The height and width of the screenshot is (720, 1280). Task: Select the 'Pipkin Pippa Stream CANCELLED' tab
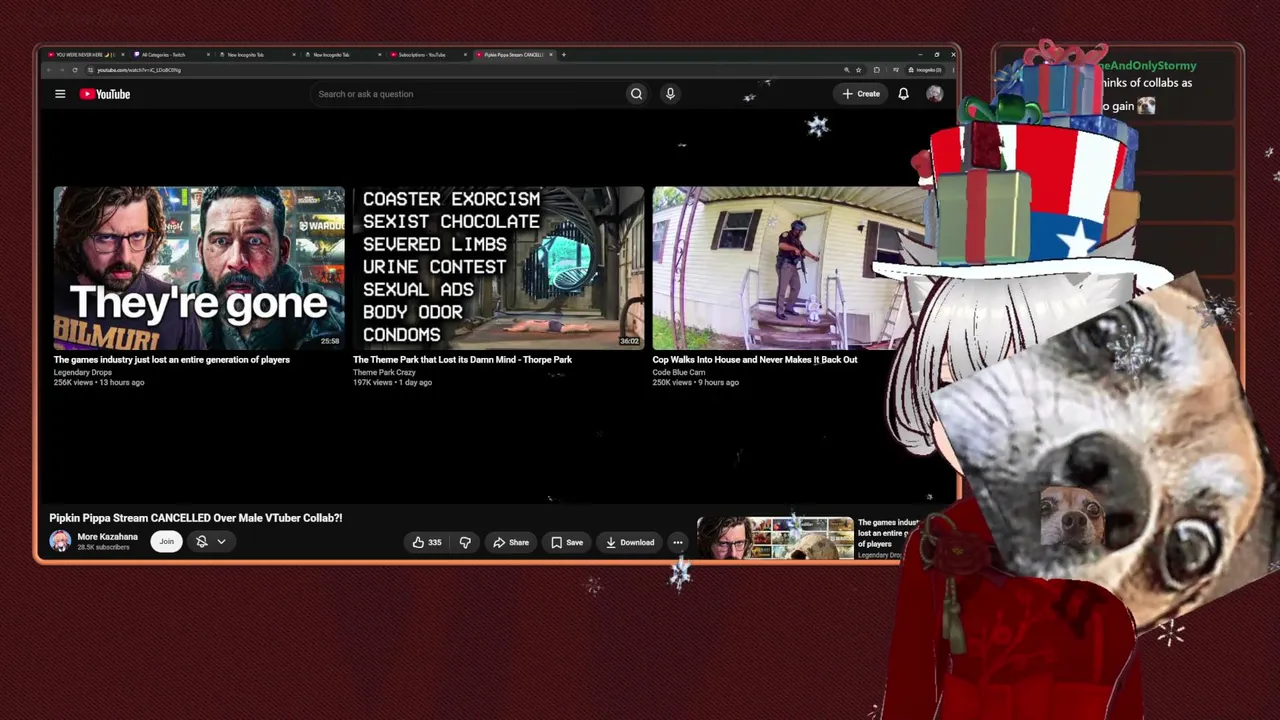click(x=514, y=55)
